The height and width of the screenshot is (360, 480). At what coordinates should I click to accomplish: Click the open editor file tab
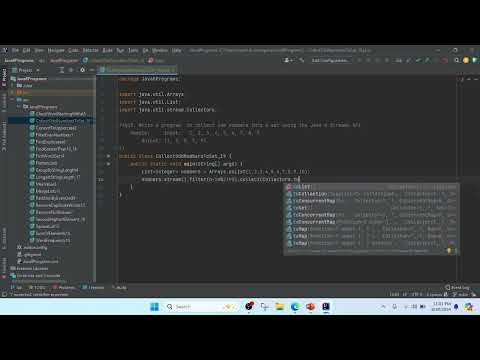(x=137, y=70)
